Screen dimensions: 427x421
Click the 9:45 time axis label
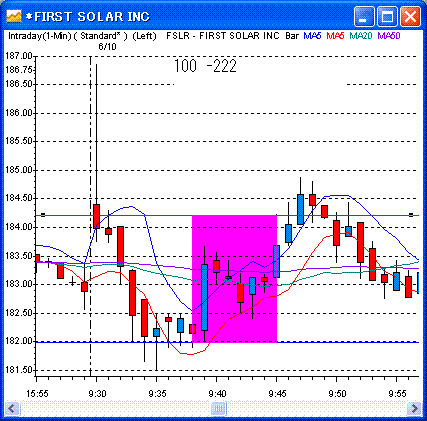pos(278,394)
